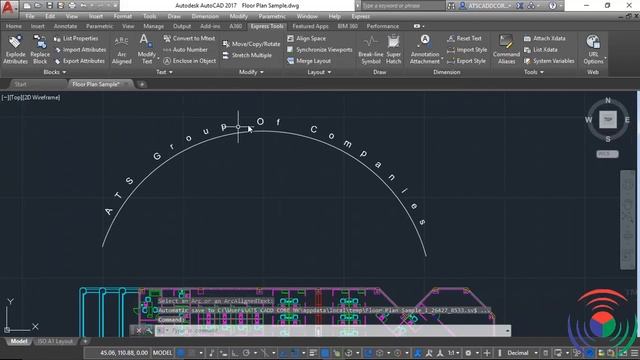Screen dimensions: 640x360
Task: Click the Plot printer icon in quick access toolbar
Action: [72, 6]
